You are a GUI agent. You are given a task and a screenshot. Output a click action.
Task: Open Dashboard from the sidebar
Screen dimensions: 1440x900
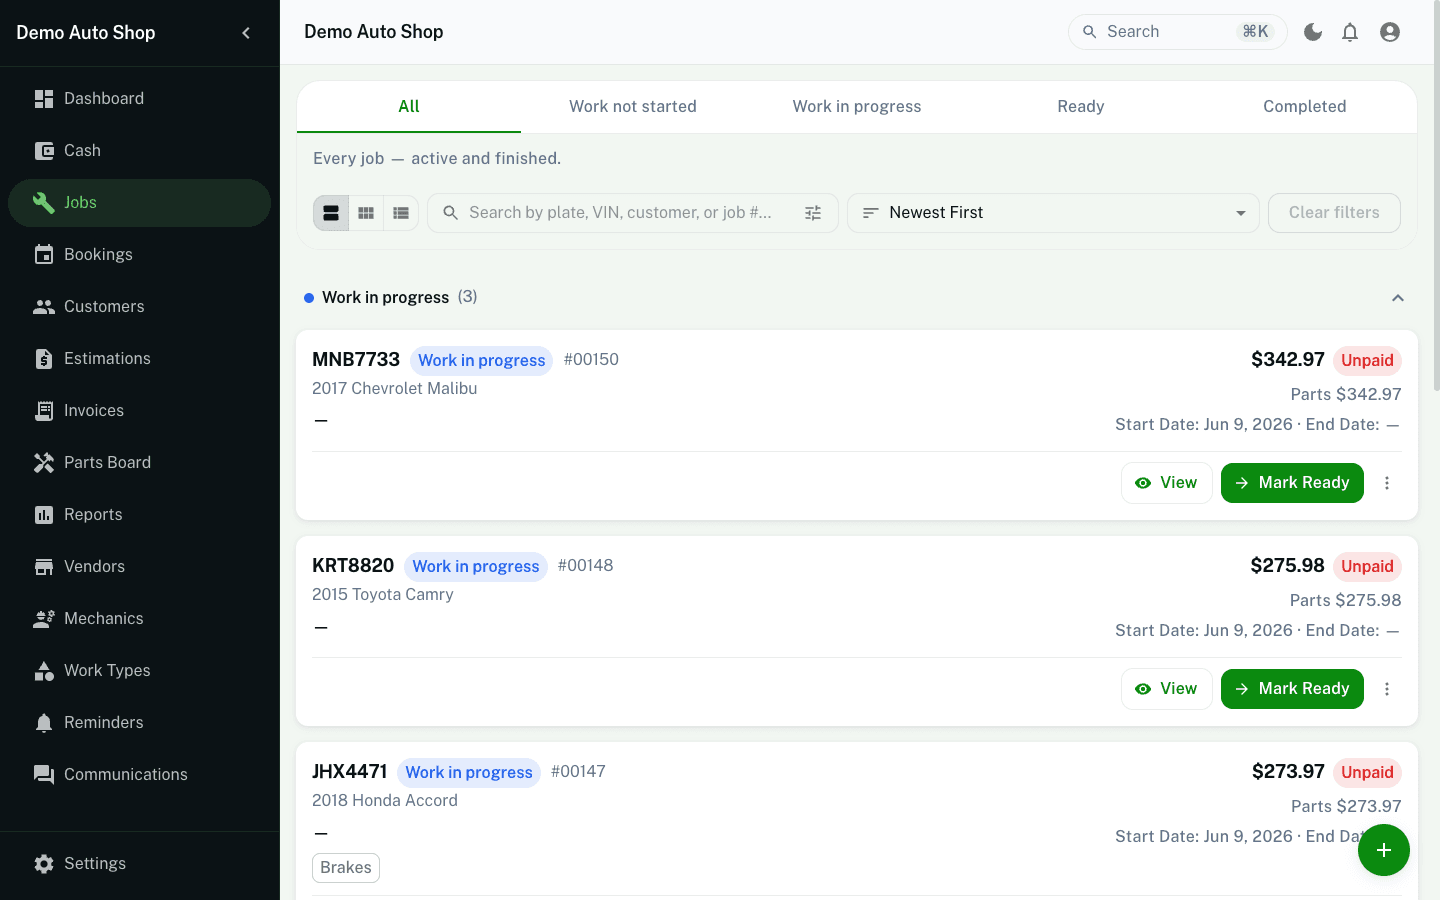pos(139,98)
